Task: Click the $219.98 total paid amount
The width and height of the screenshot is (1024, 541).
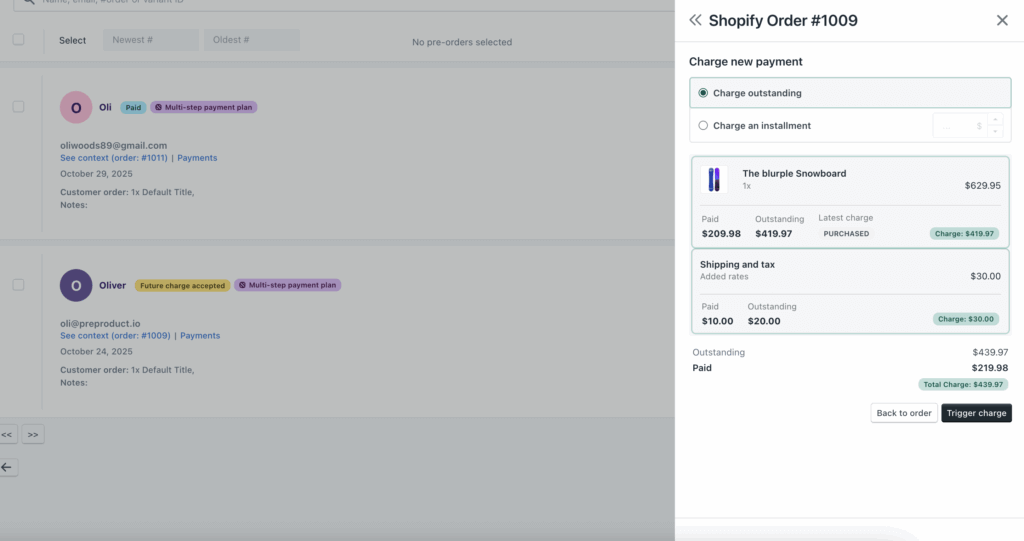Action: point(989,368)
